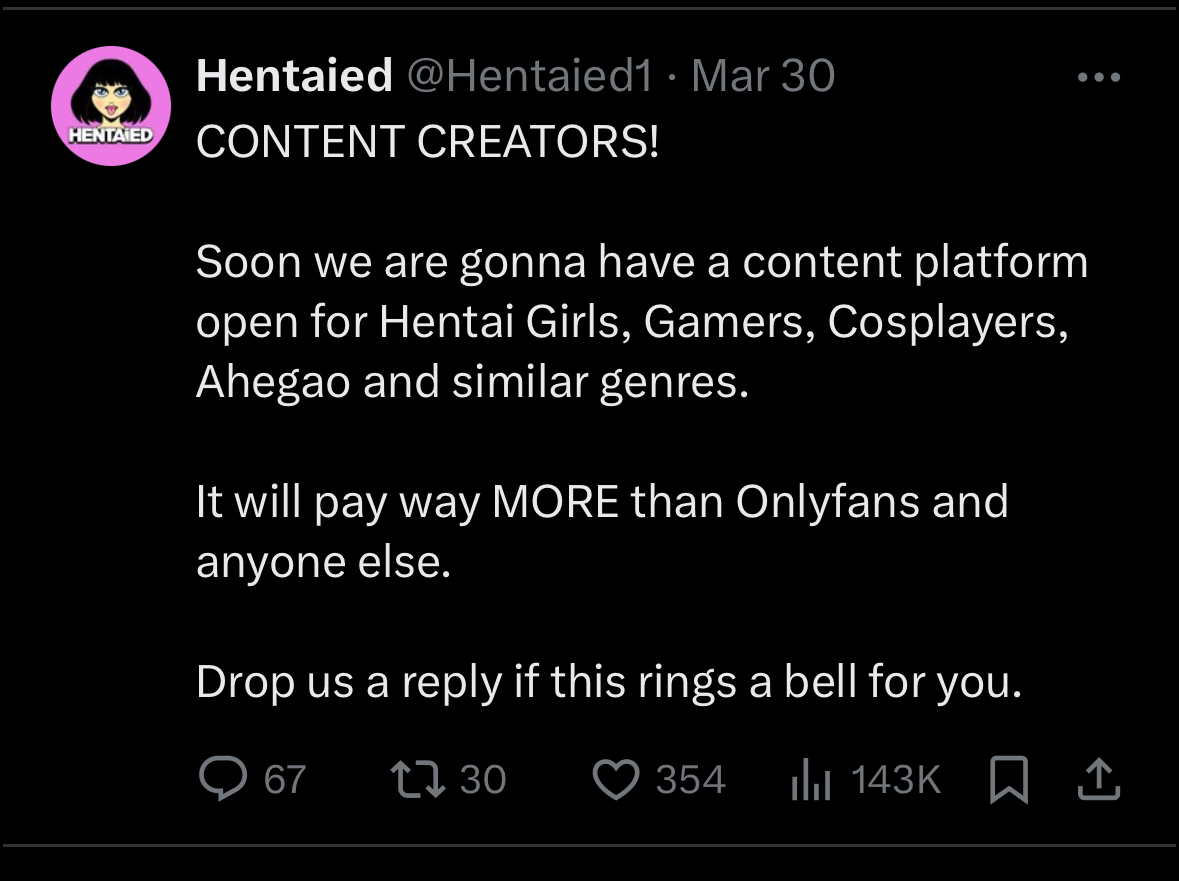The width and height of the screenshot is (1179, 881).
Task: Click the 30 reposts count
Action: pyautogui.click(x=483, y=780)
